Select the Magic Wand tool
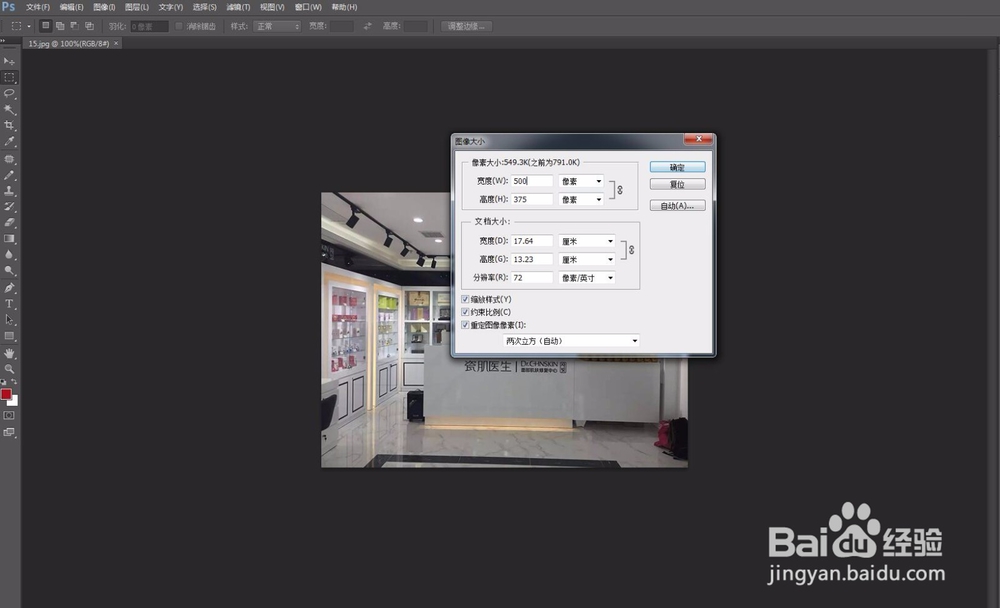This screenshot has width=1000, height=608. 9,109
